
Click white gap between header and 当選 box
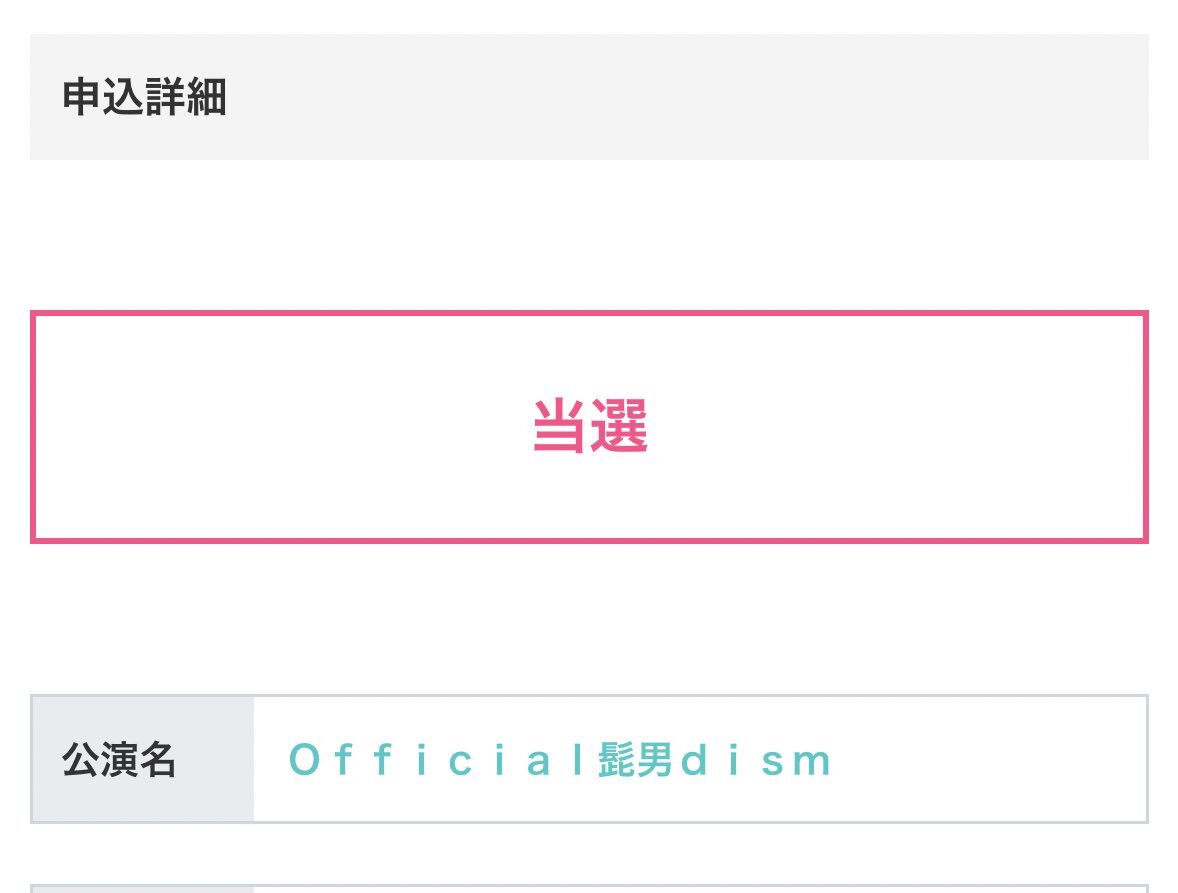(589, 235)
